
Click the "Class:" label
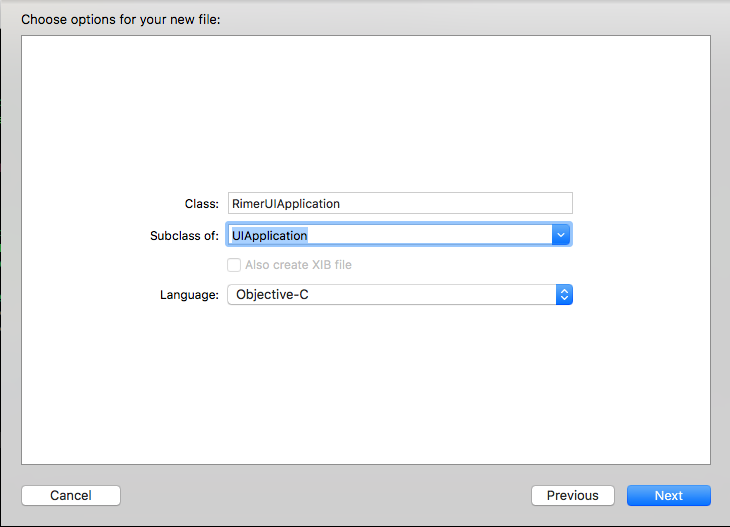[x=202, y=204]
